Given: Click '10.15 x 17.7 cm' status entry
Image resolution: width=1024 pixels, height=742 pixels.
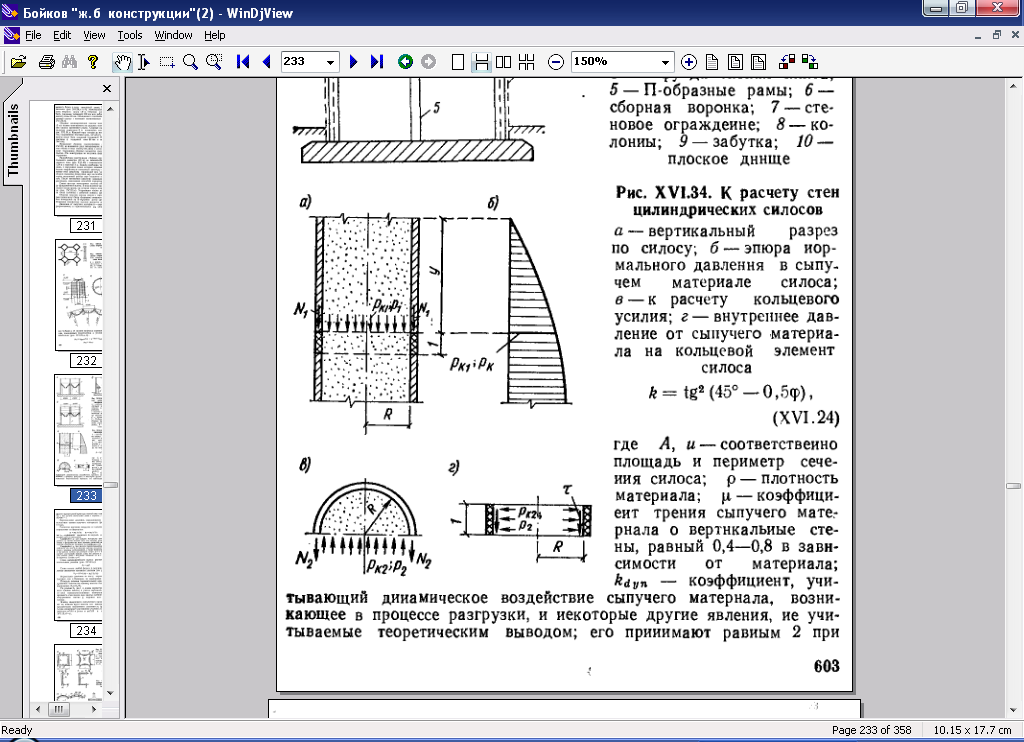Looking at the screenshot, I should tap(972, 730).
